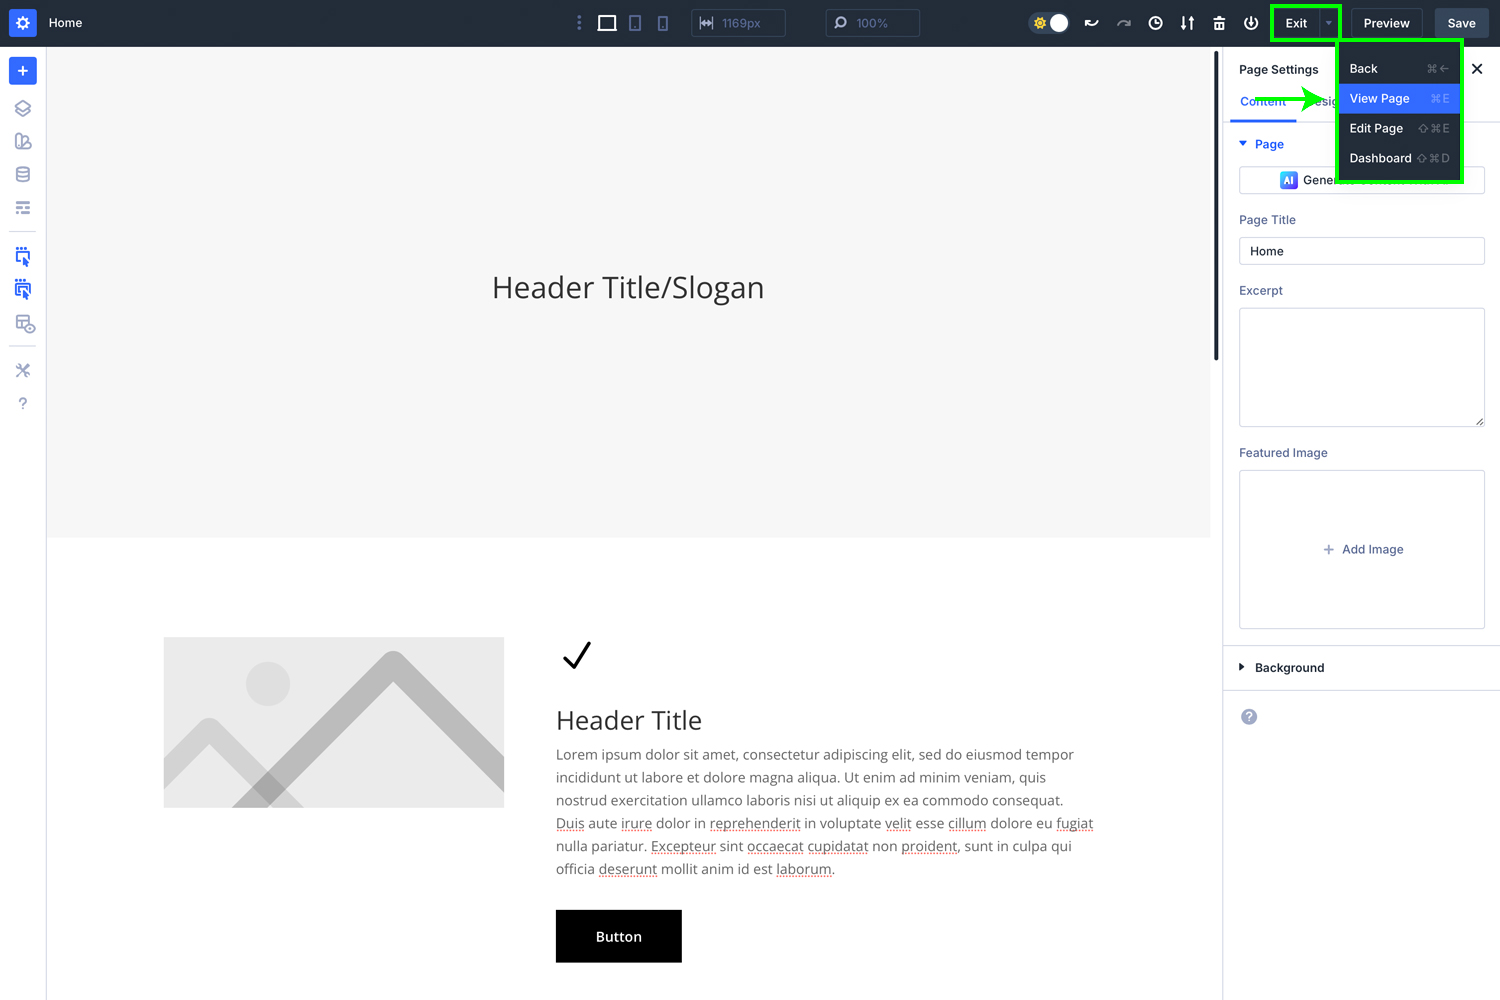The height and width of the screenshot is (1000, 1500).
Task: Open the Exit dropdown arrow
Action: click(x=1329, y=22)
